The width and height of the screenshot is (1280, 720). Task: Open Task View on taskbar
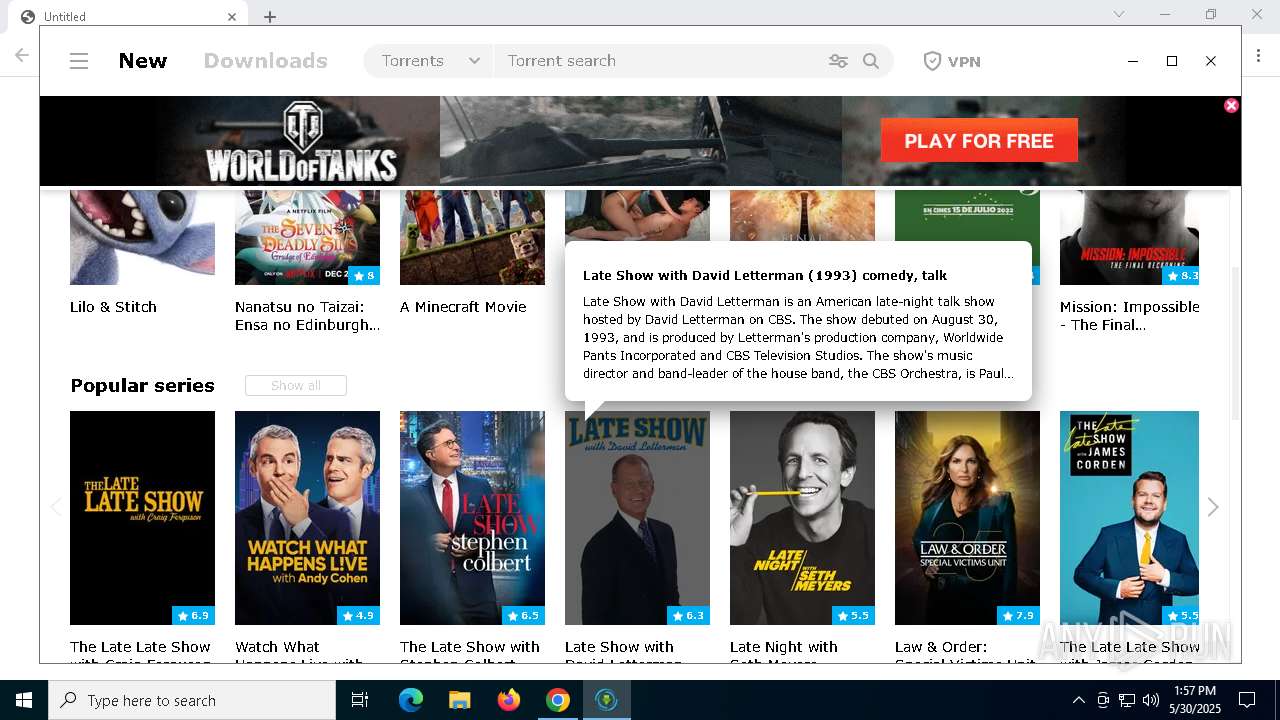click(x=360, y=700)
